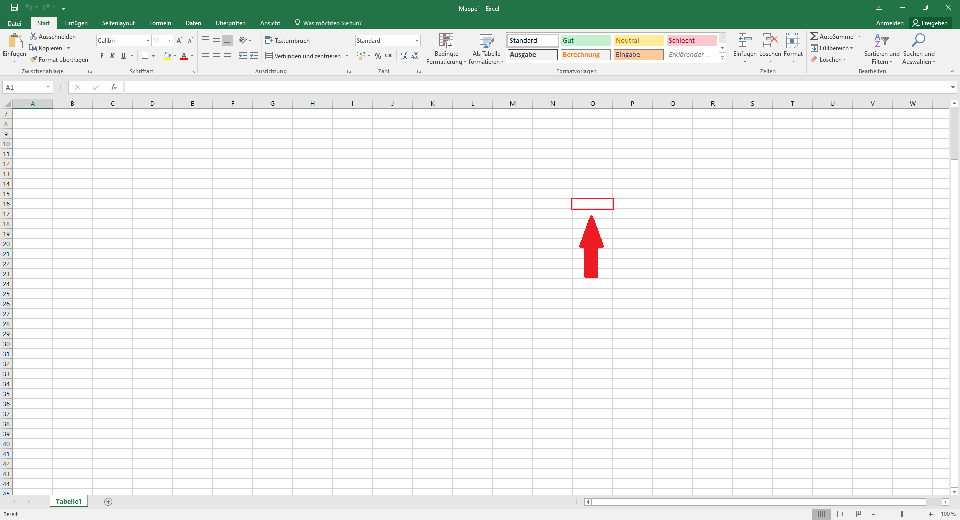Open the font color dropdown arrow
This screenshot has height=520, width=960.
(192, 56)
